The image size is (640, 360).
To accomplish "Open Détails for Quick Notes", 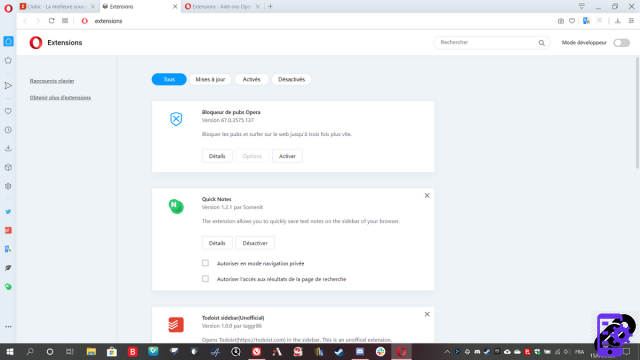I will (x=217, y=243).
